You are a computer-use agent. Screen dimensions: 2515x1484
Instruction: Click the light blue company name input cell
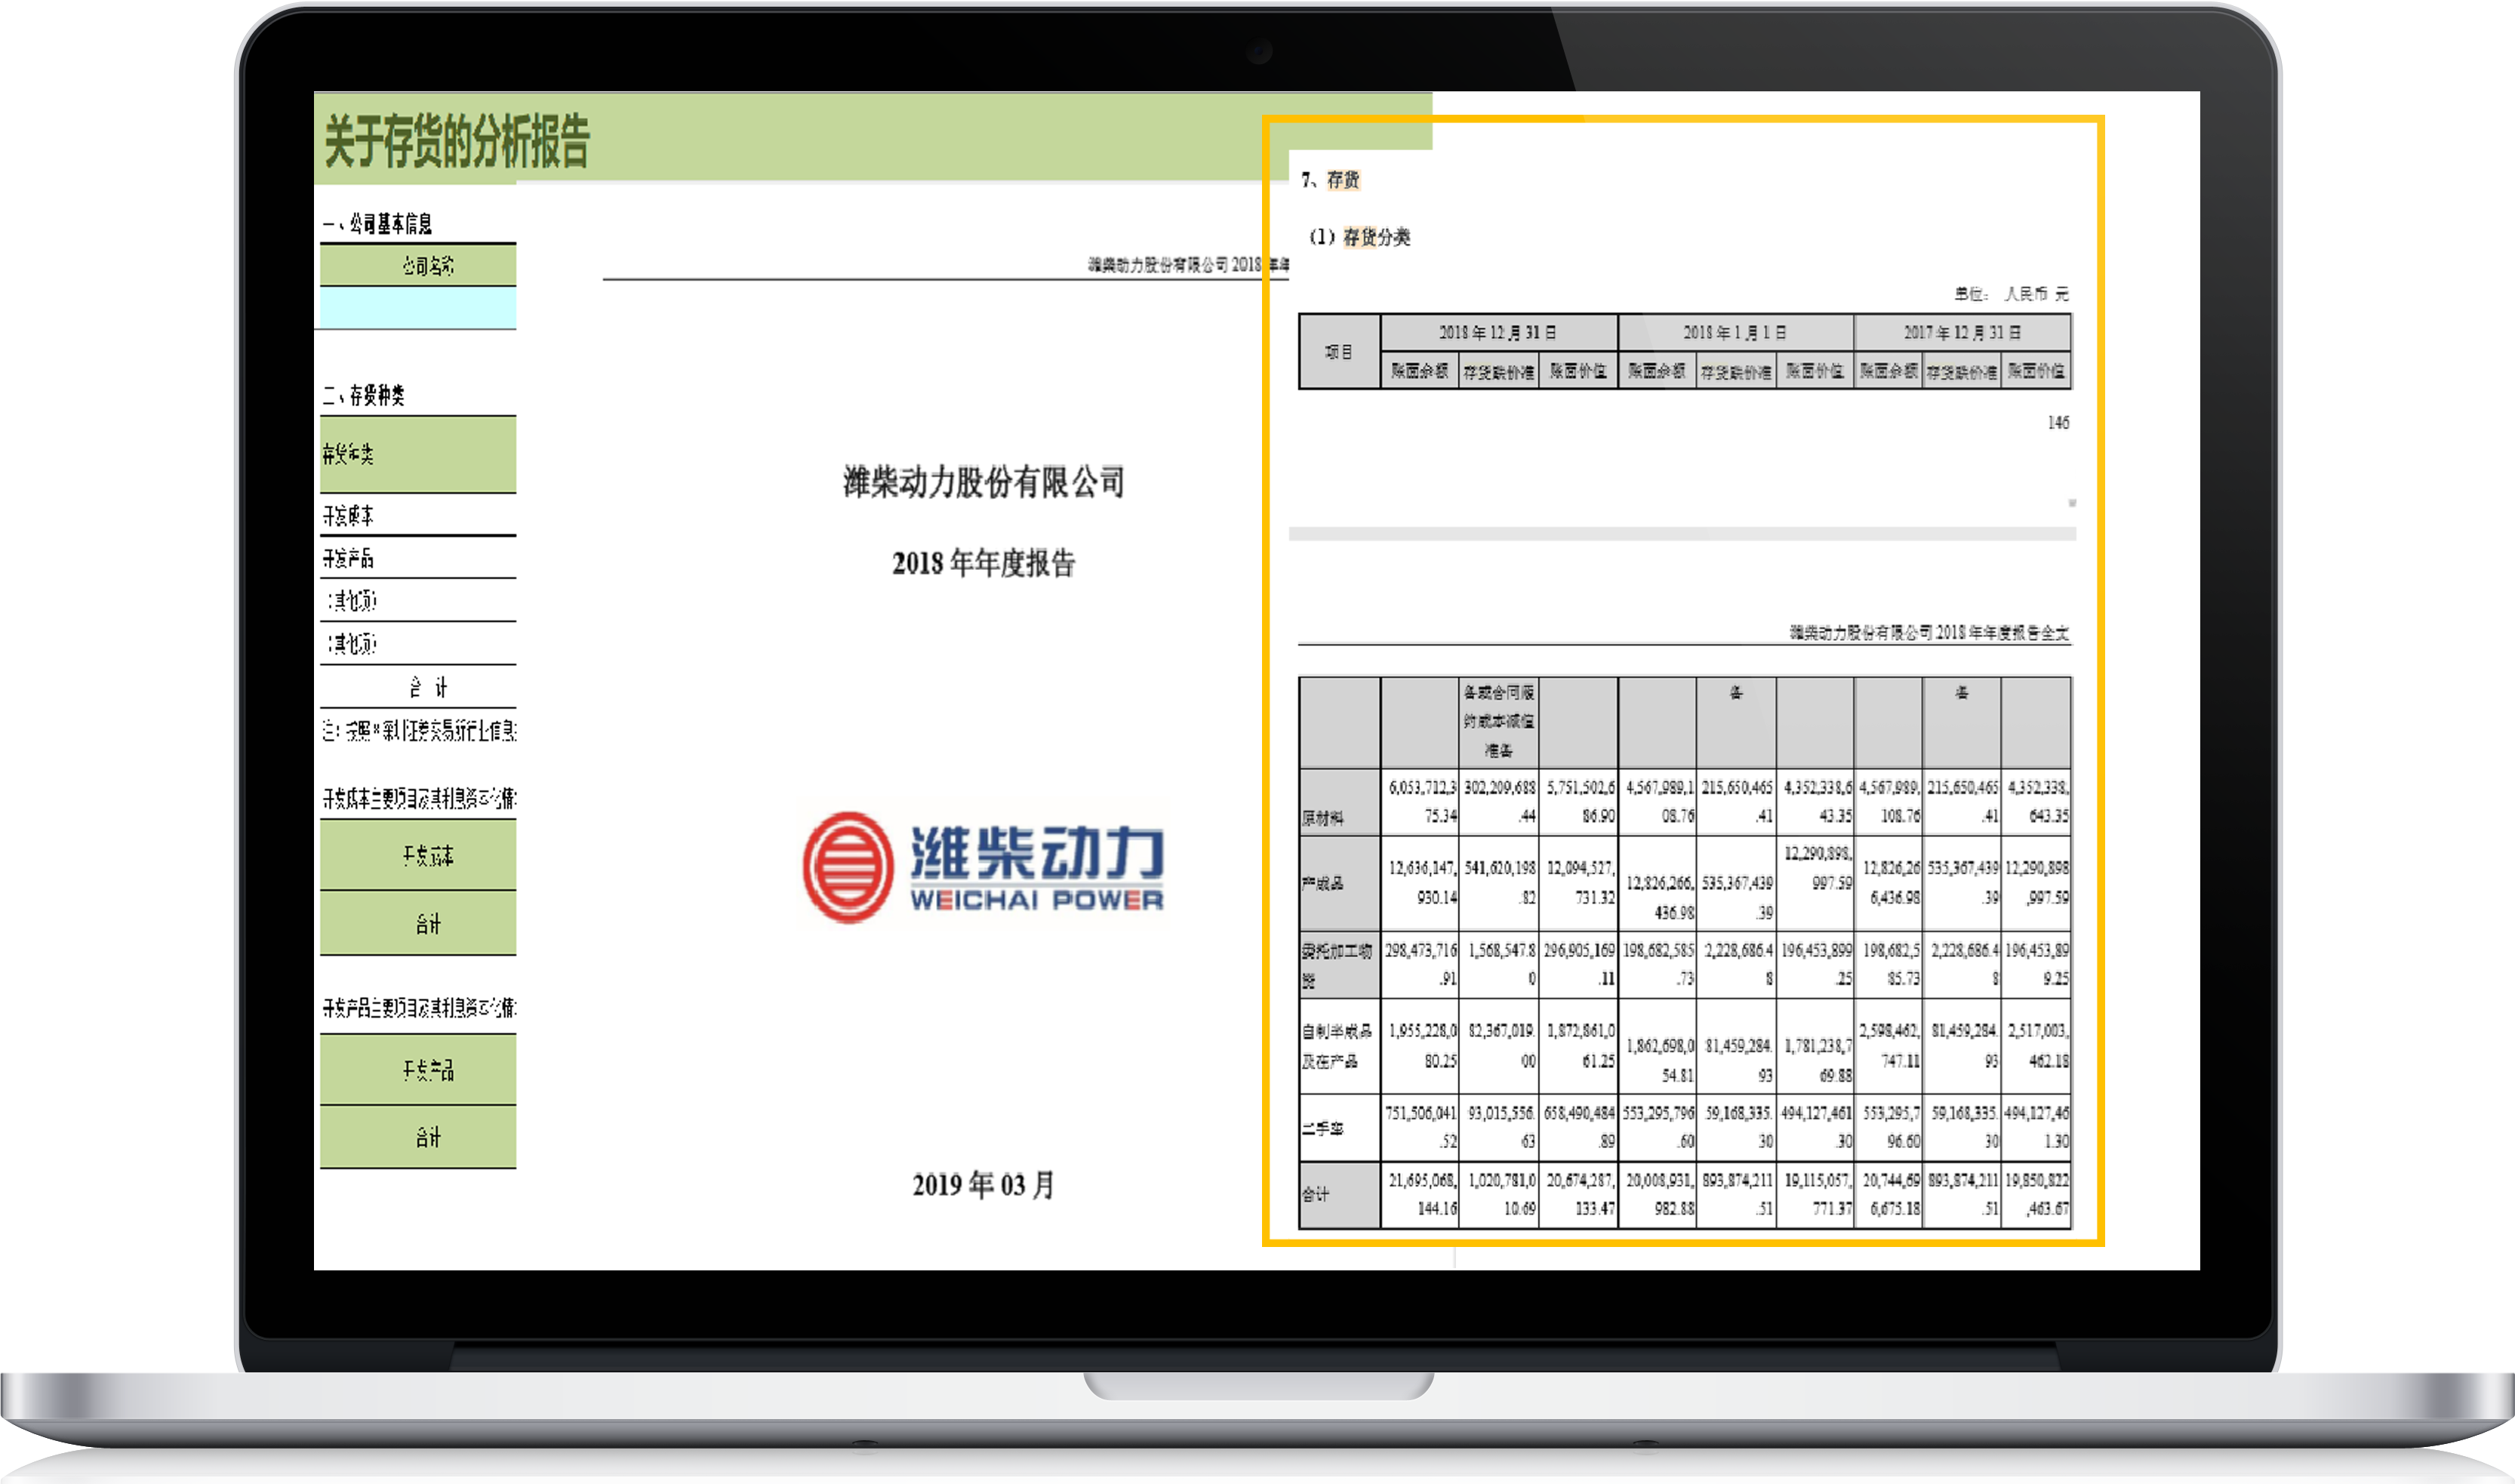(418, 308)
